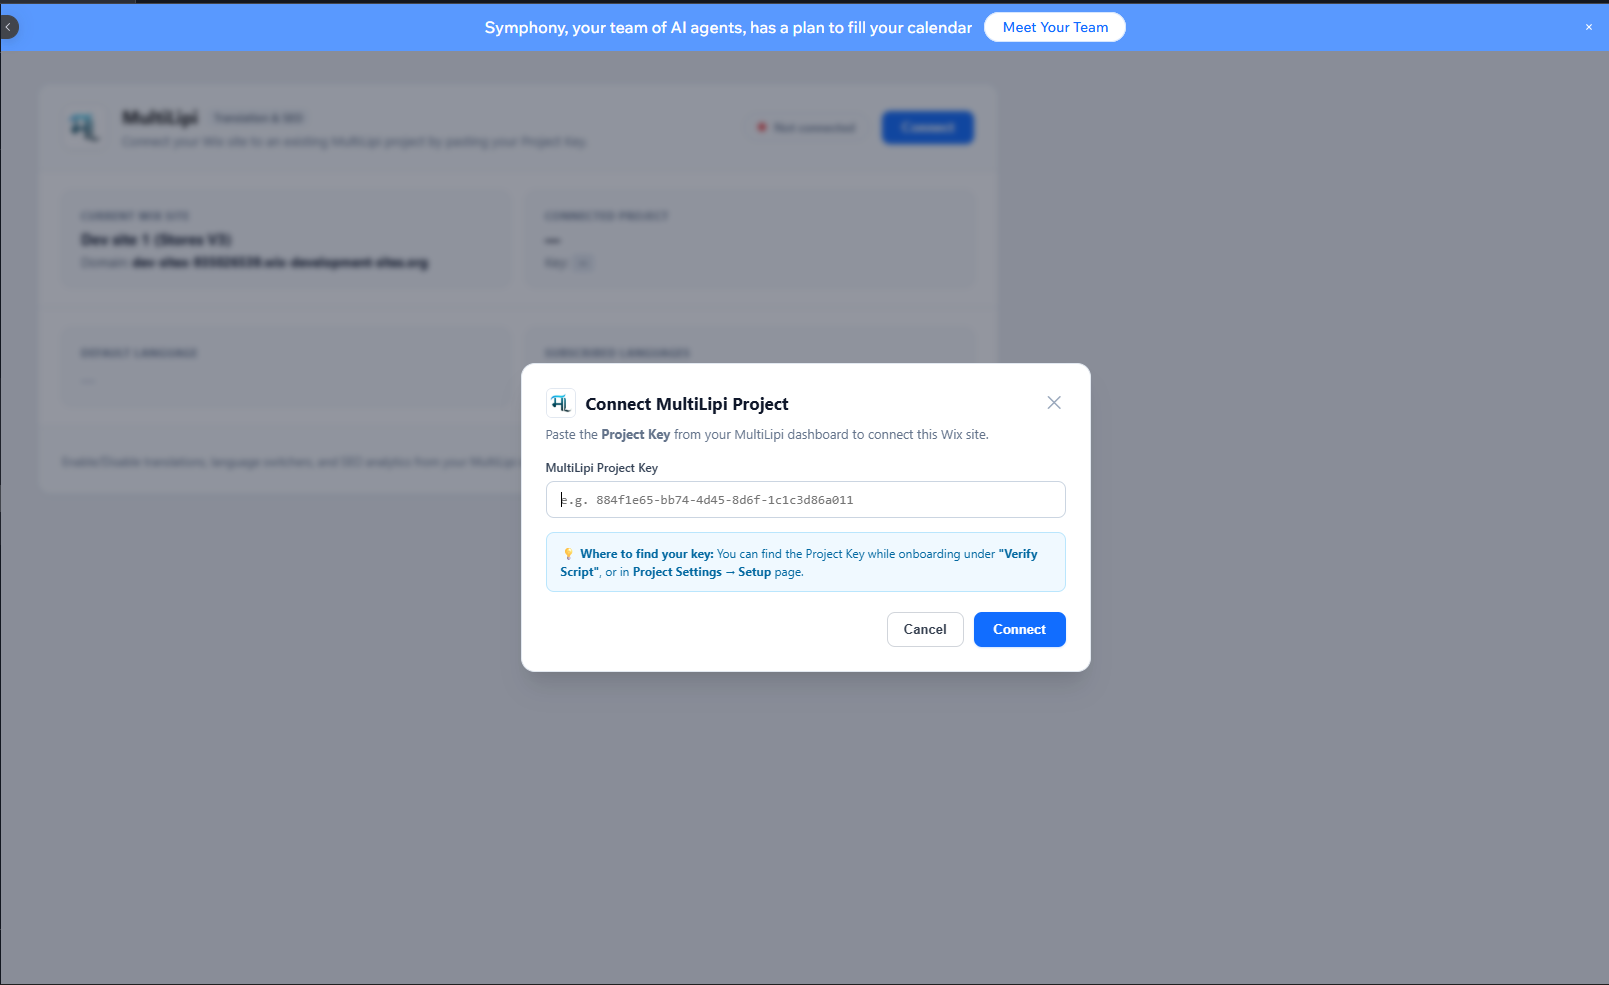Click the "MultiLipi Project Key" field label
Screen dimensions: 1609x985
tap(602, 468)
